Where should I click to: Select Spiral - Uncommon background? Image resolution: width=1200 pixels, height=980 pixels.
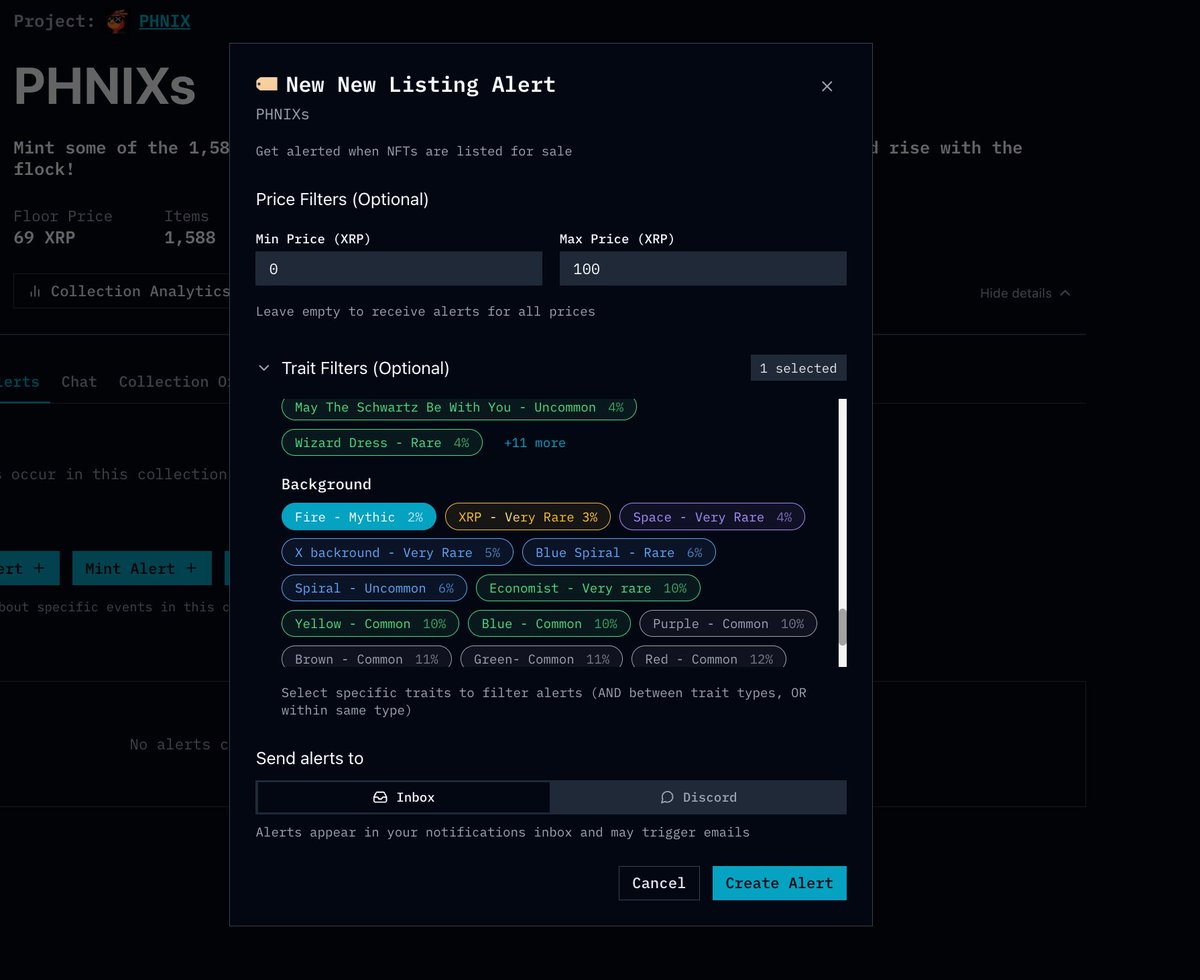point(374,588)
